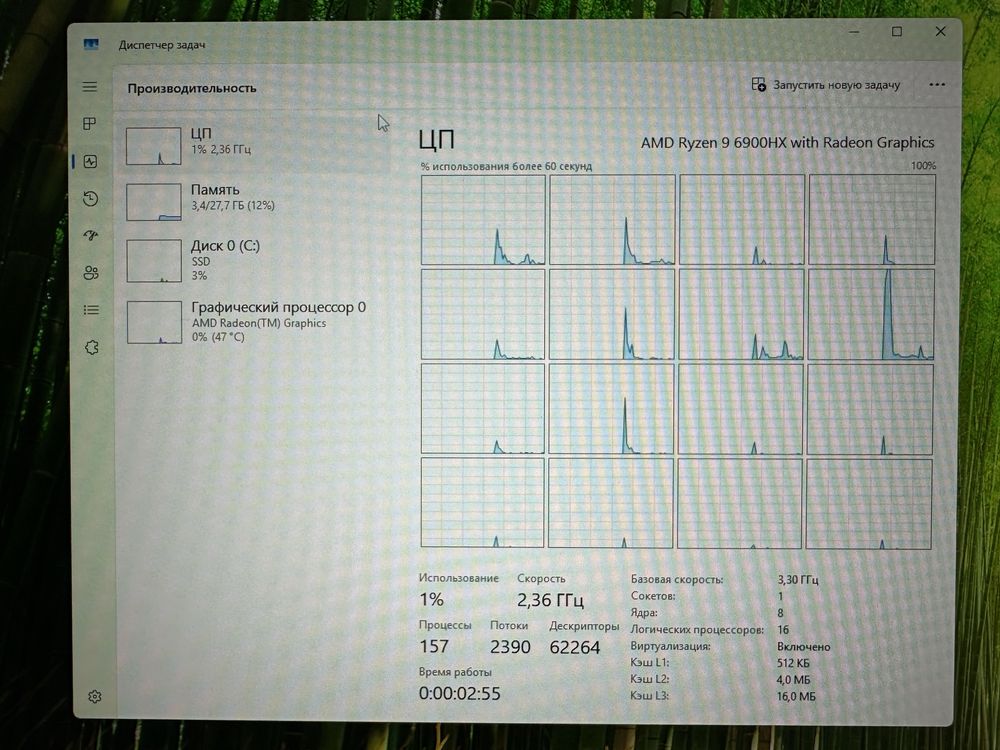This screenshot has width=1000, height=750.
Task: Open Task Manager settings gear
Action: (x=95, y=696)
